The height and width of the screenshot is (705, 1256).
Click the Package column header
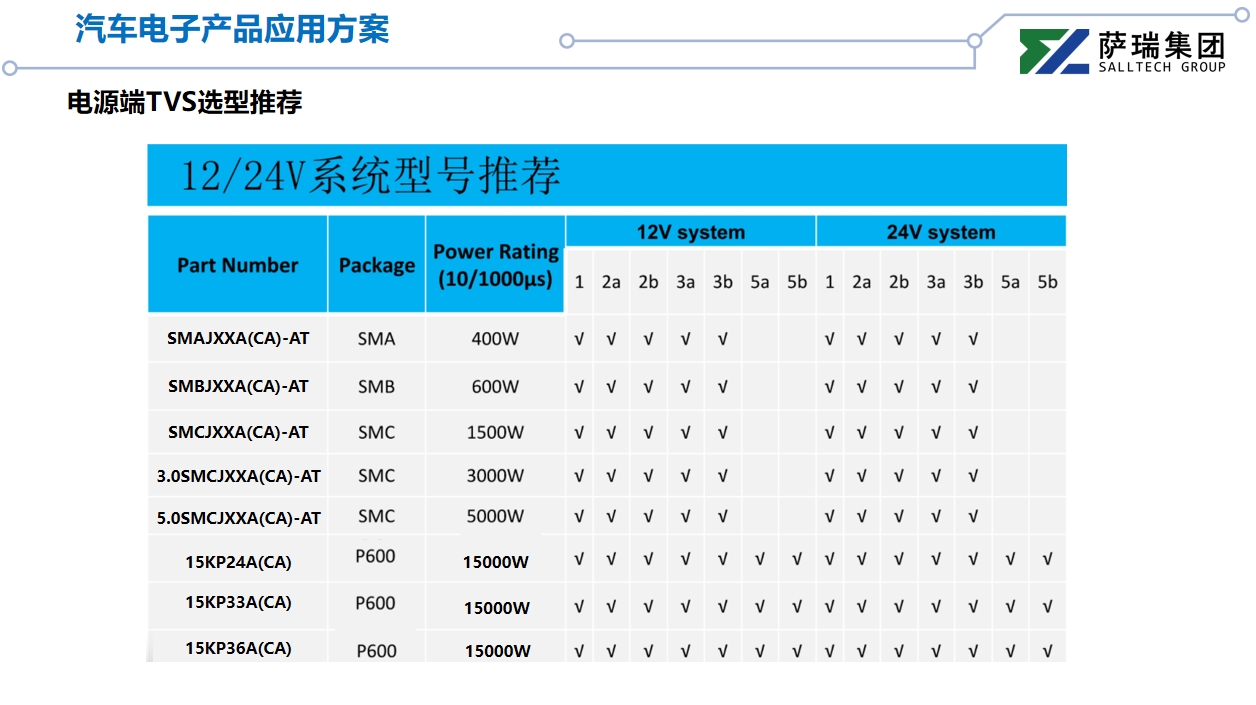pyautogui.click(x=377, y=265)
